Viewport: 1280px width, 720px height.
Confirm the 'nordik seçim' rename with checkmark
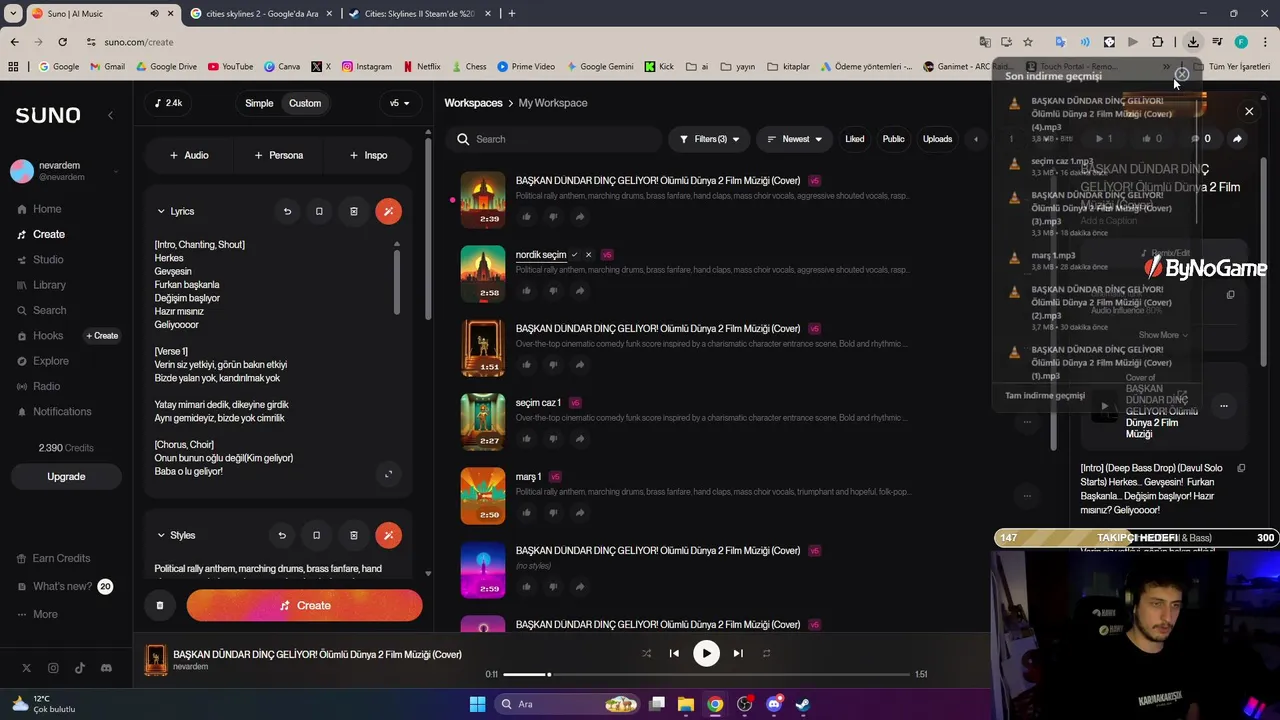[x=575, y=254]
